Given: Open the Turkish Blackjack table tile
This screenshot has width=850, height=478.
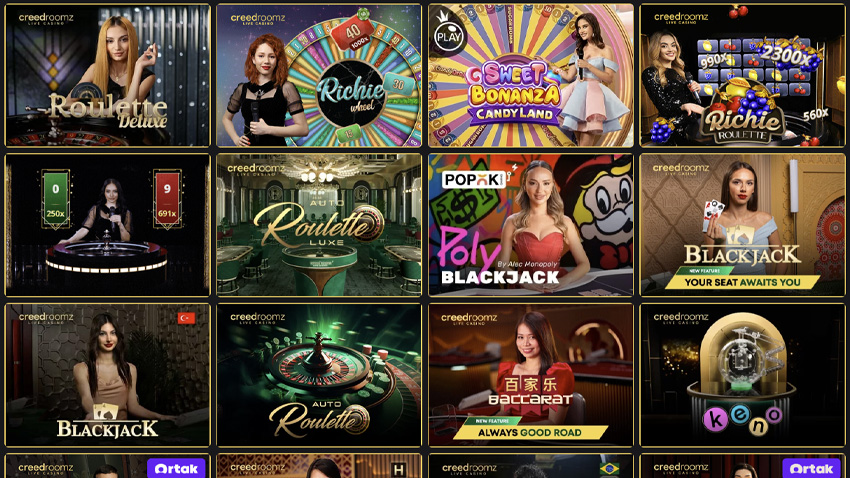Looking at the screenshot, I should 107,375.
